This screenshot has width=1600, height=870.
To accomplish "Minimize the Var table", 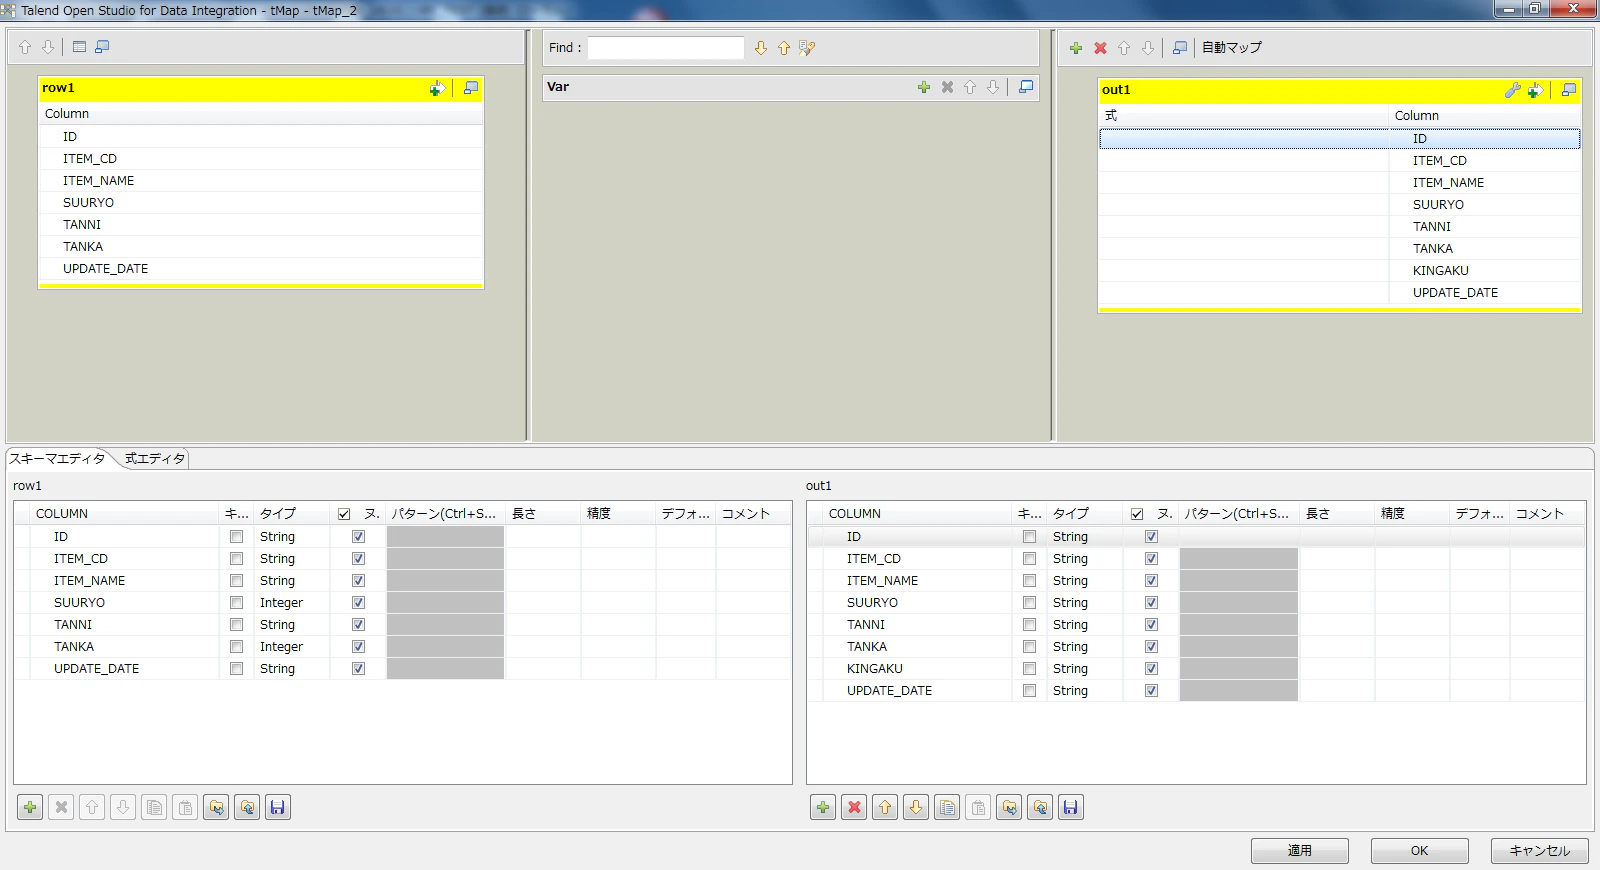I will point(1026,87).
